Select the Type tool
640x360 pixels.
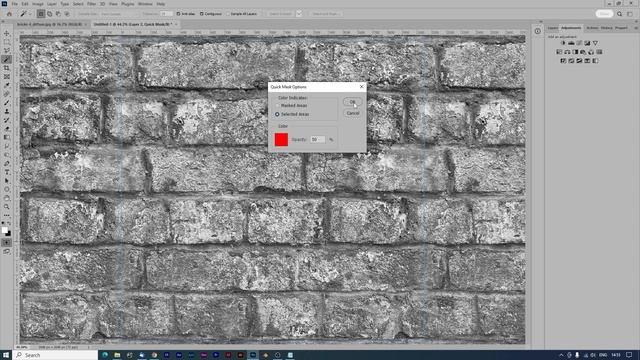(7, 172)
